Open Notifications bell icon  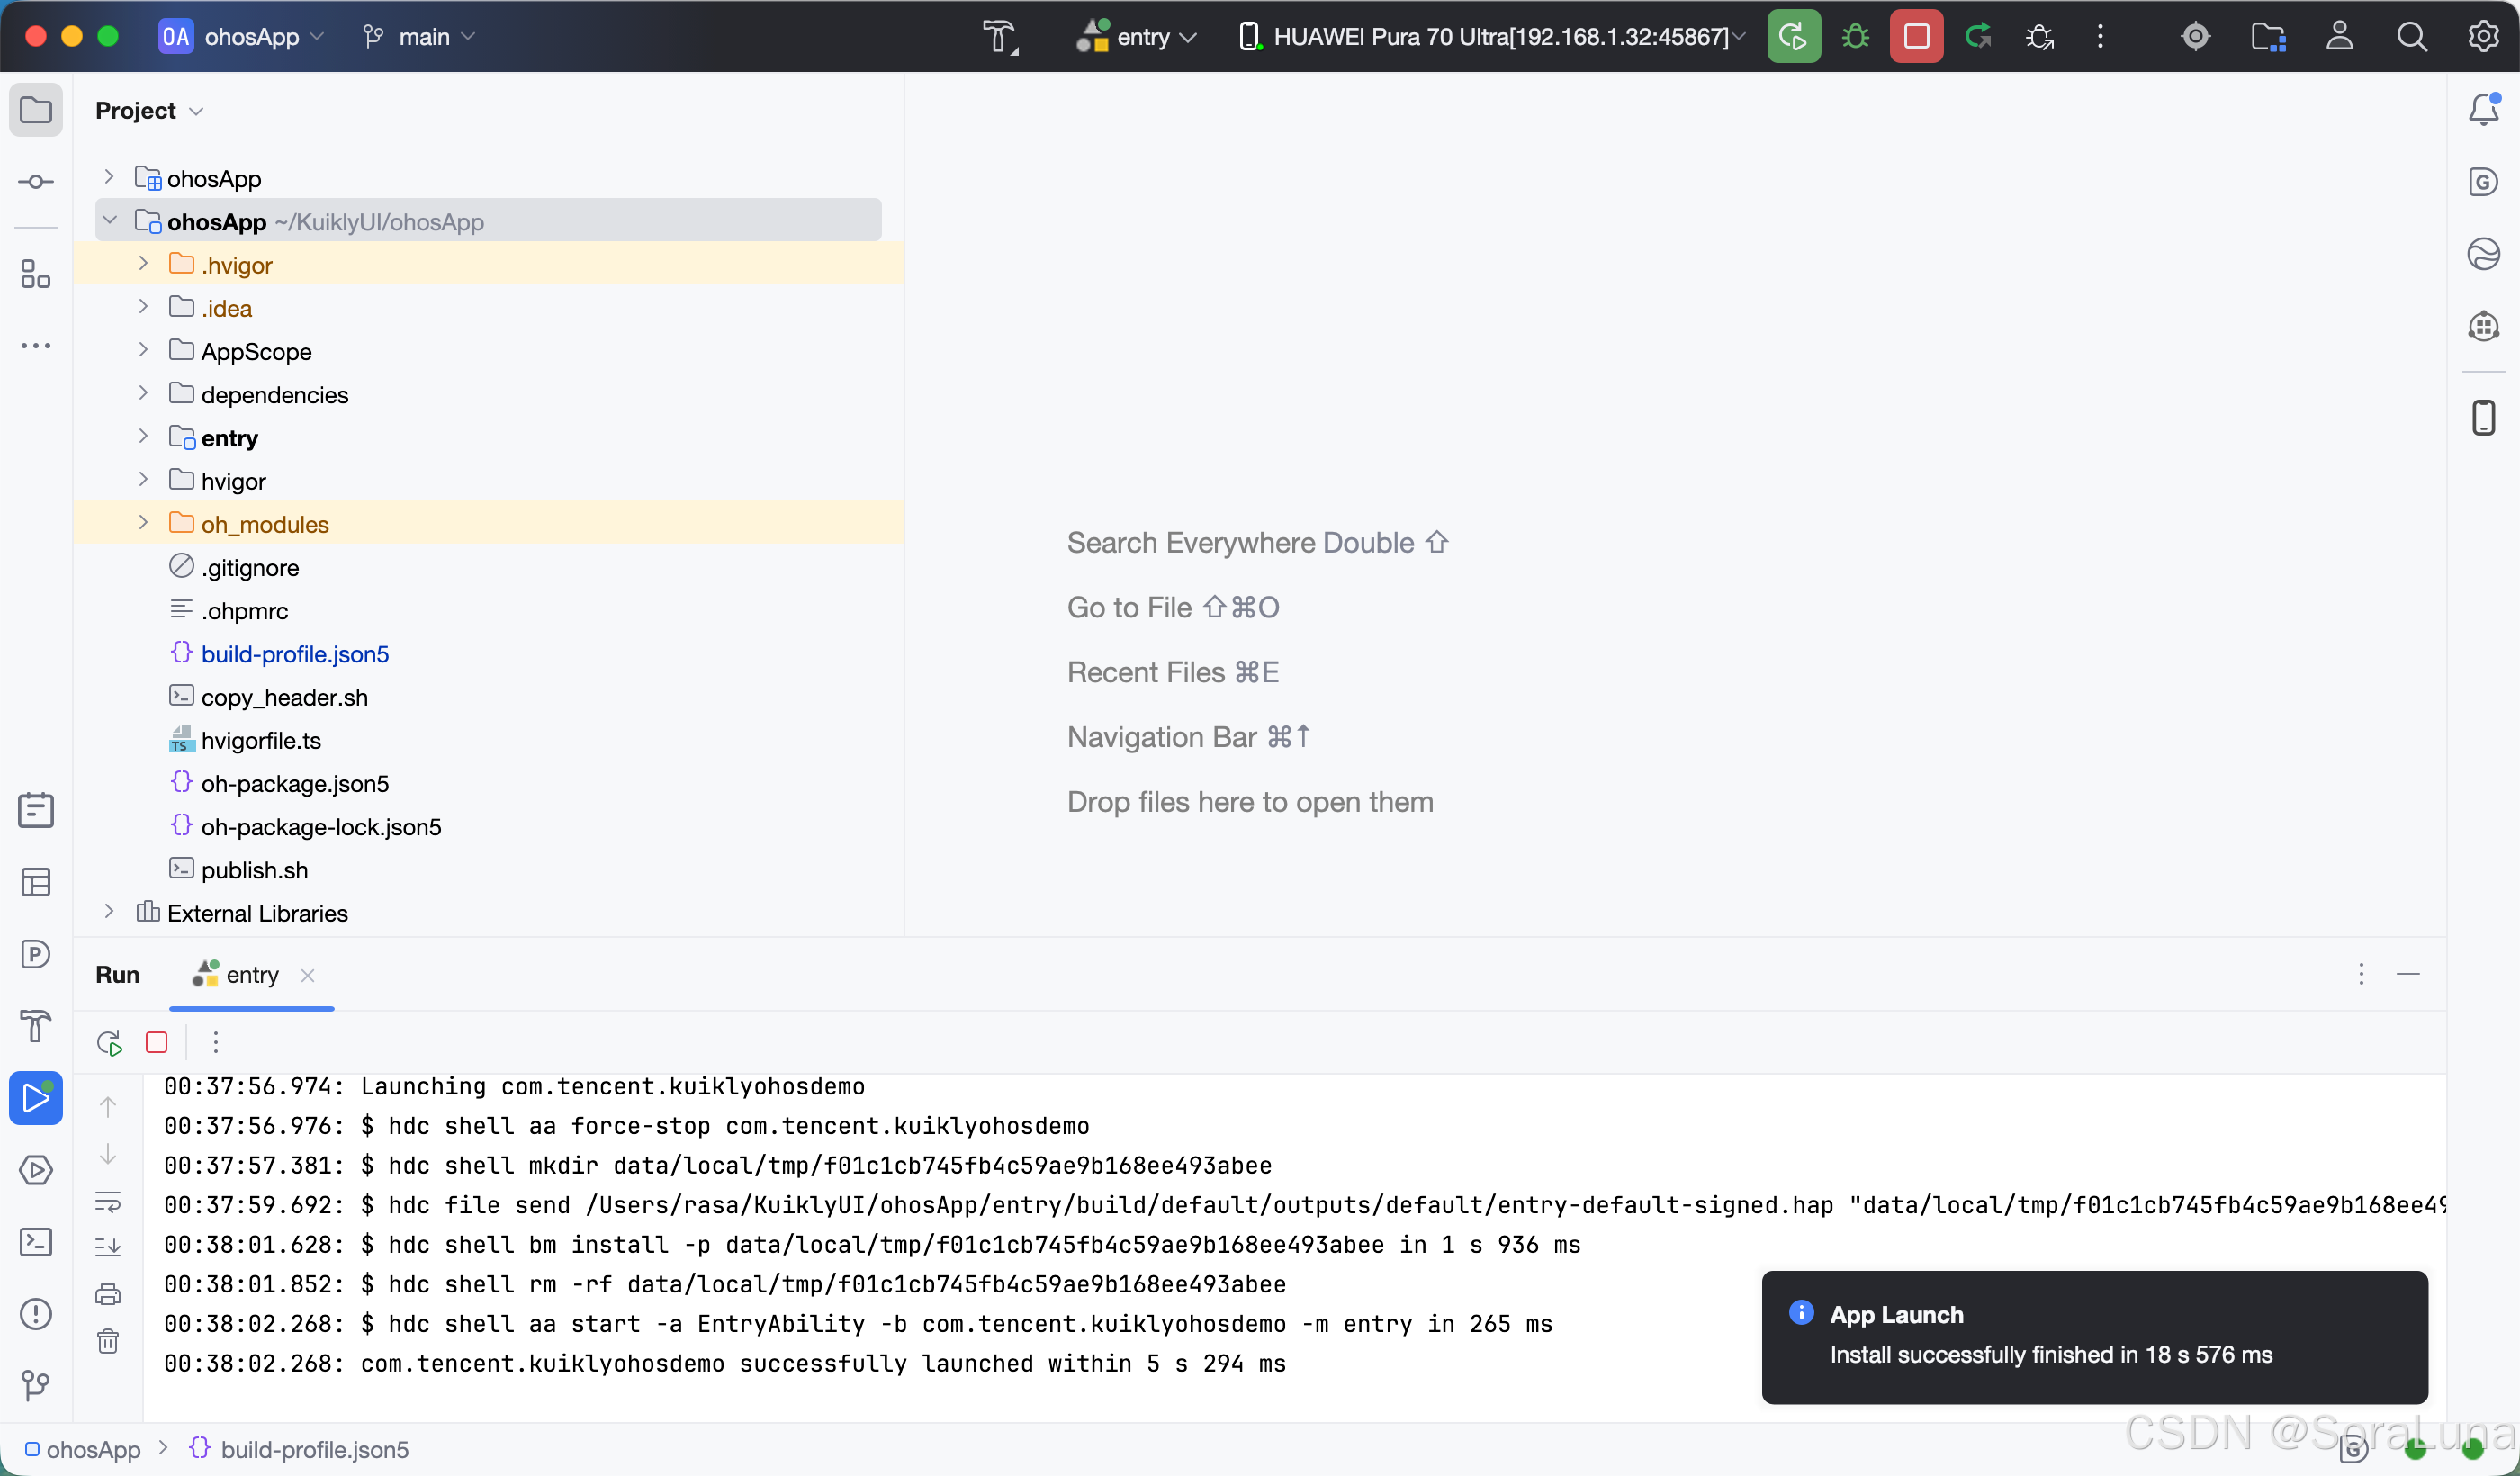click(x=2484, y=109)
